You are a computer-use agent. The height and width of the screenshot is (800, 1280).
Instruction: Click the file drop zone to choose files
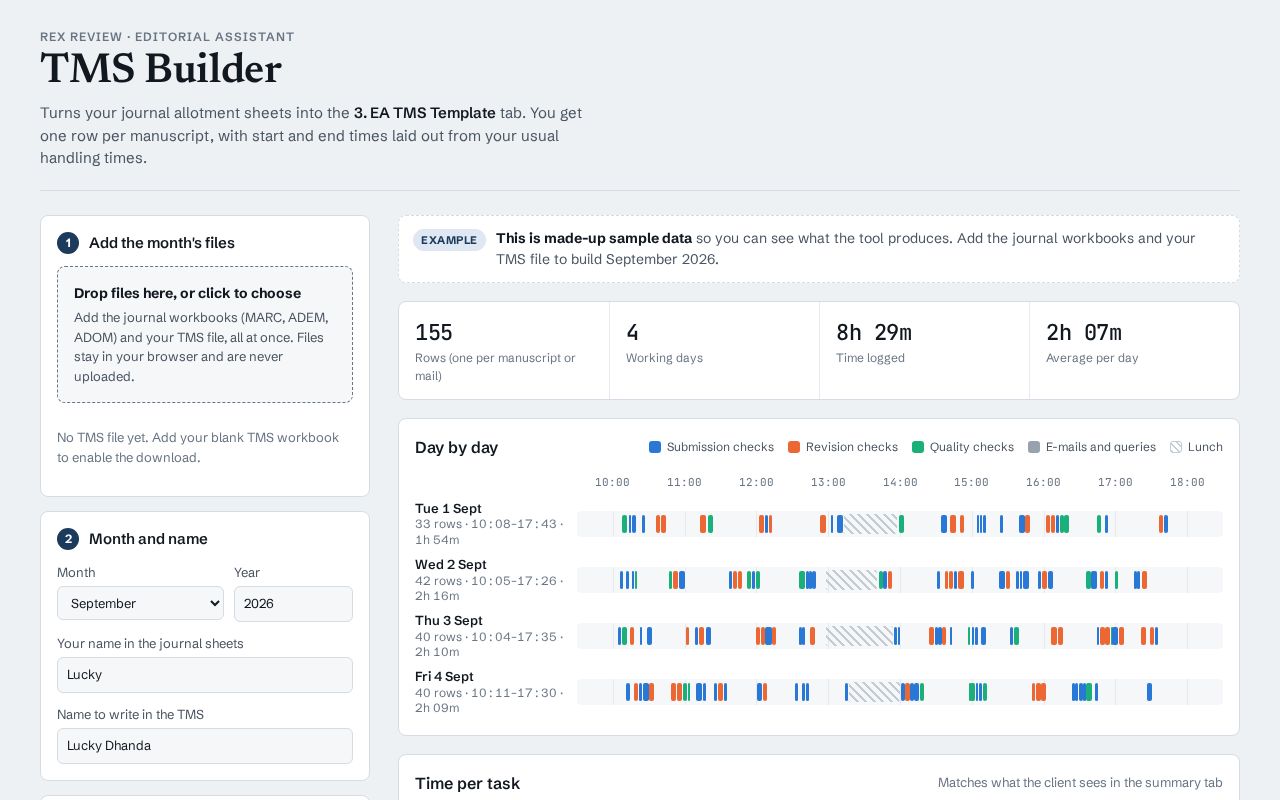tap(205, 334)
